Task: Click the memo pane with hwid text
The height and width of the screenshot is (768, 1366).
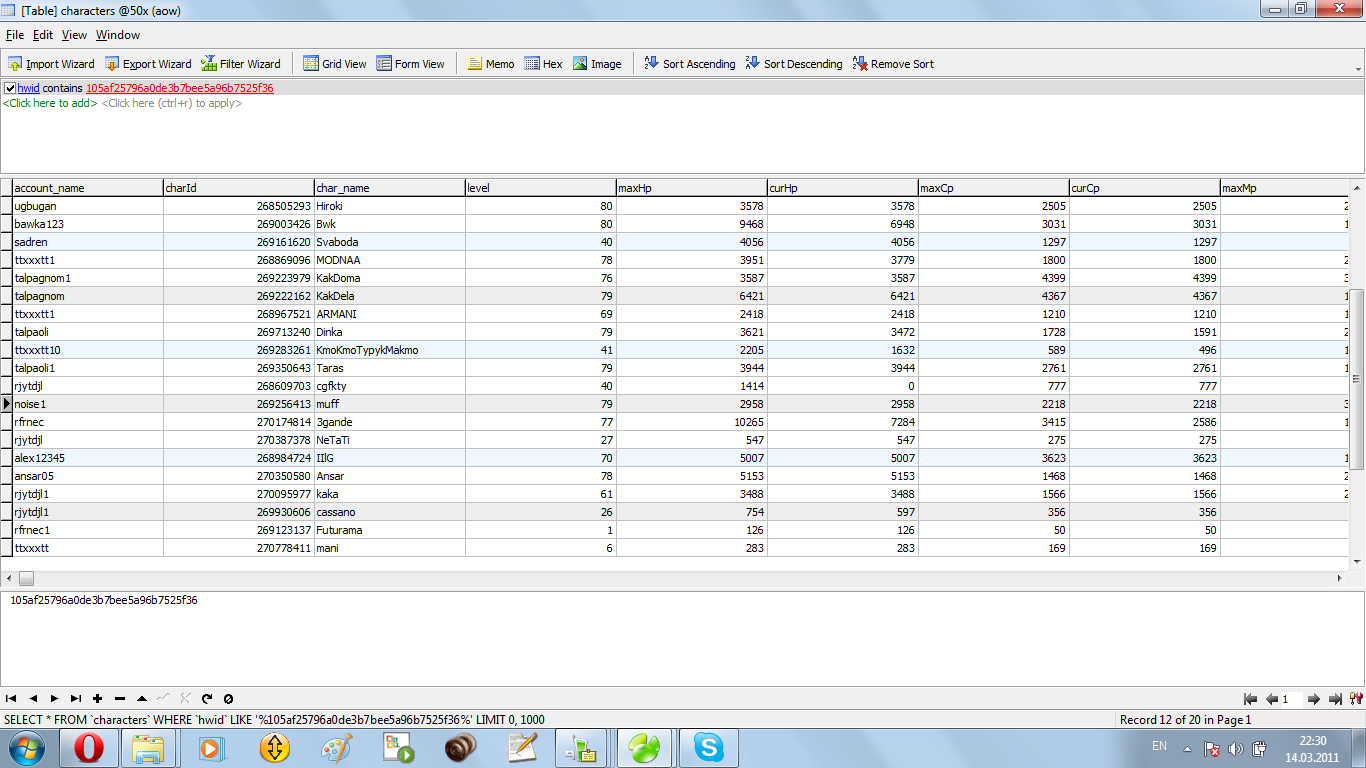Action: (x=682, y=638)
